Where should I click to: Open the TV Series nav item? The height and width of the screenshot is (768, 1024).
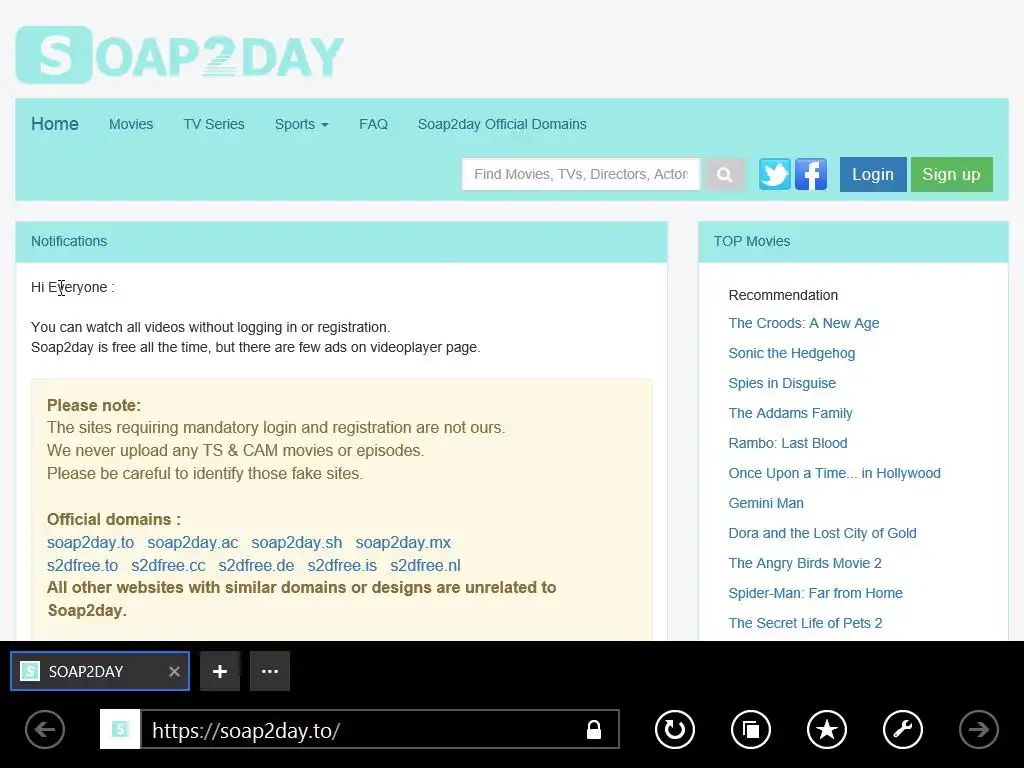(x=214, y=124)
